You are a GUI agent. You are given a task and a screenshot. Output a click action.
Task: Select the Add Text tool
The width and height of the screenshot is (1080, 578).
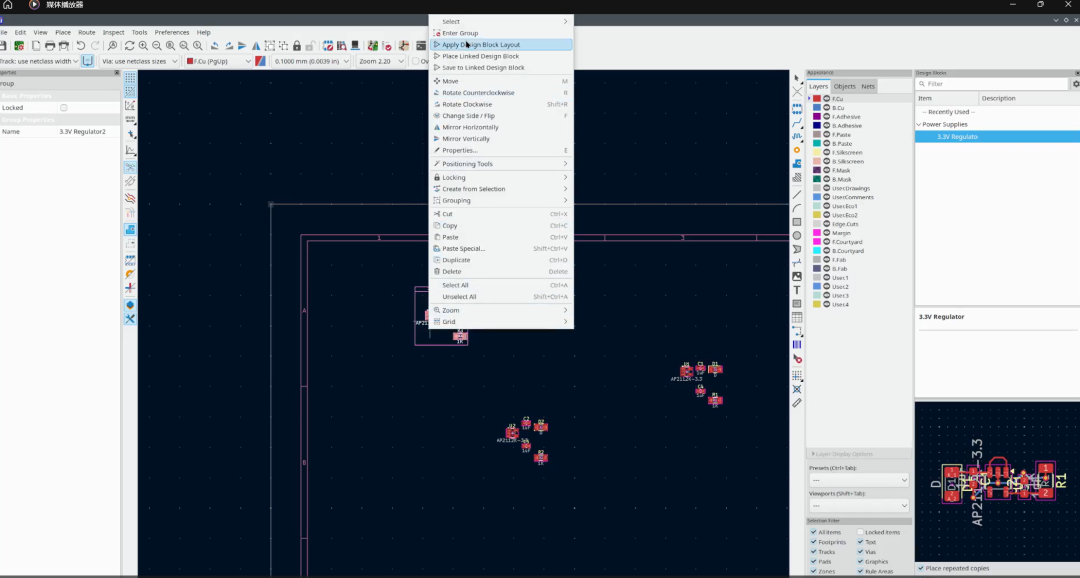point(797,290)
